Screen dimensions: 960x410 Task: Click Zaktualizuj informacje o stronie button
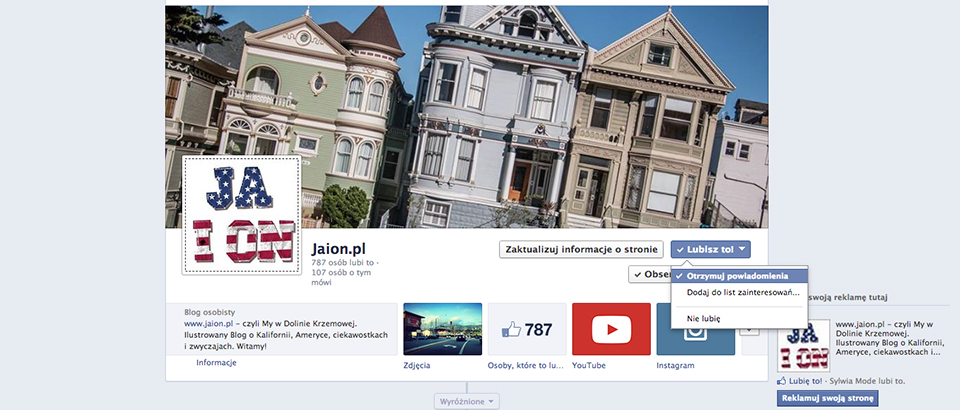(581, 249)
